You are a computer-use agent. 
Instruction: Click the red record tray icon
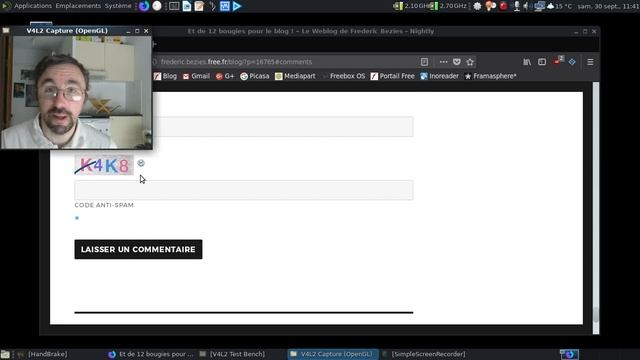(x=503, y=6)
